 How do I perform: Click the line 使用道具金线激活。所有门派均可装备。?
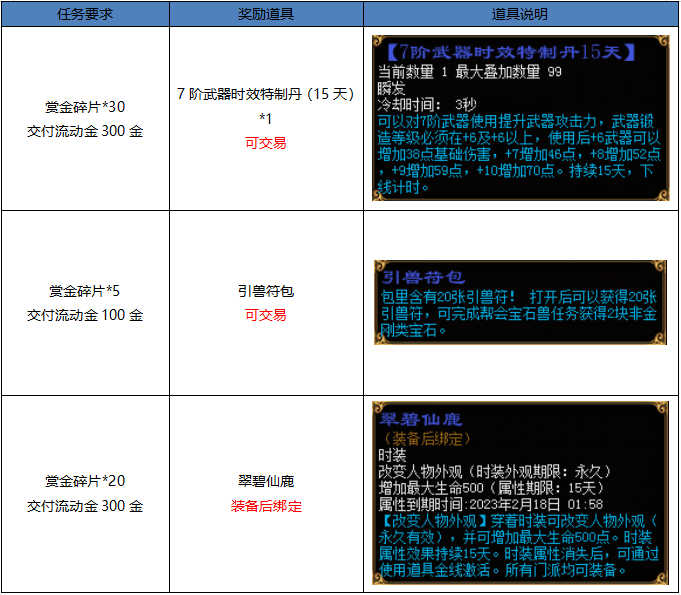coord(502,570)
